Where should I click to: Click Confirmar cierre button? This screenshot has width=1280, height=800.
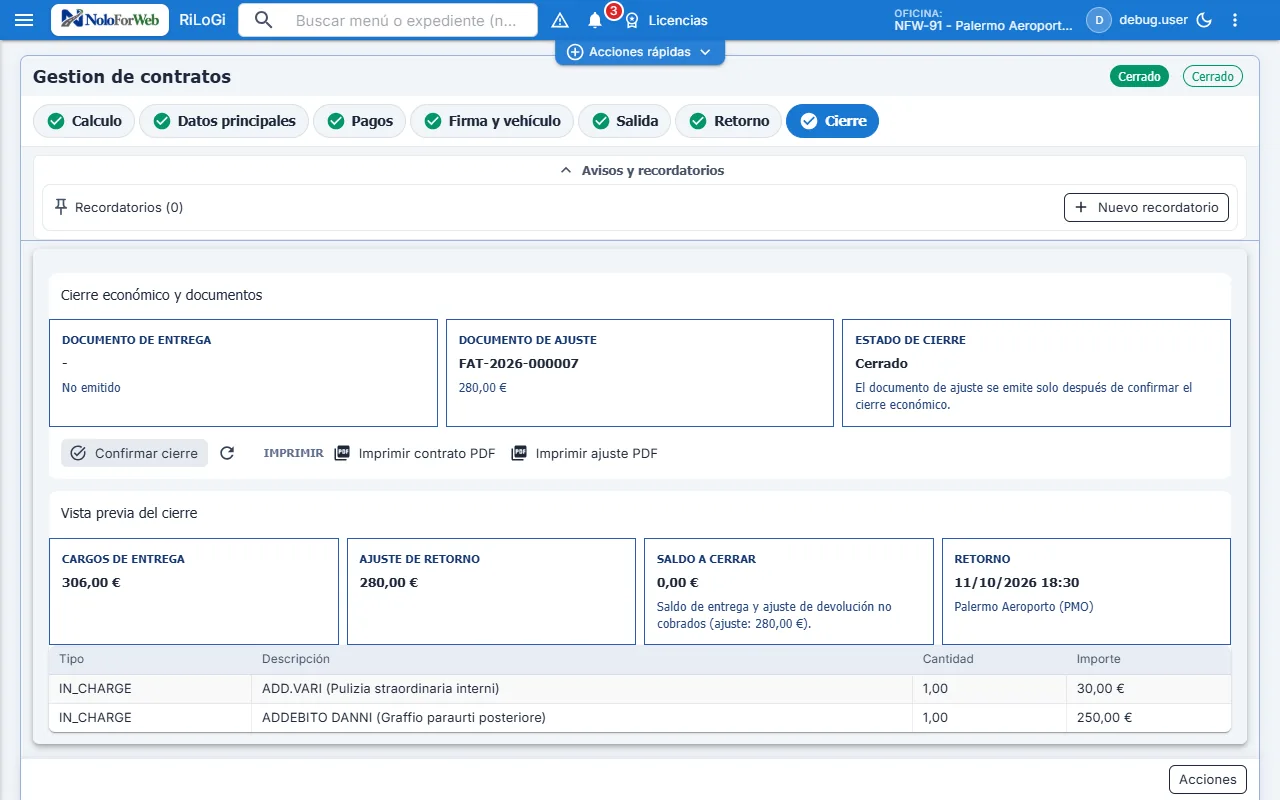pyautogui.click(x=134, y=453)
